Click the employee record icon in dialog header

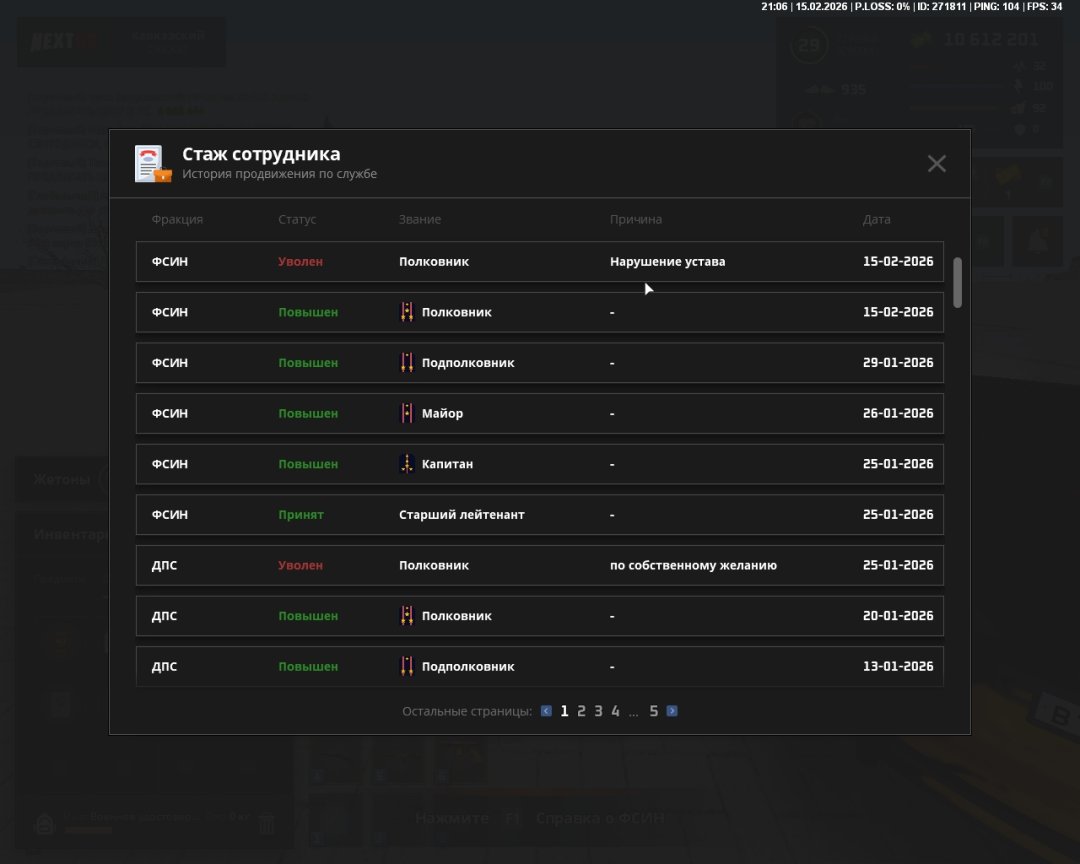[x=153, y=164]
